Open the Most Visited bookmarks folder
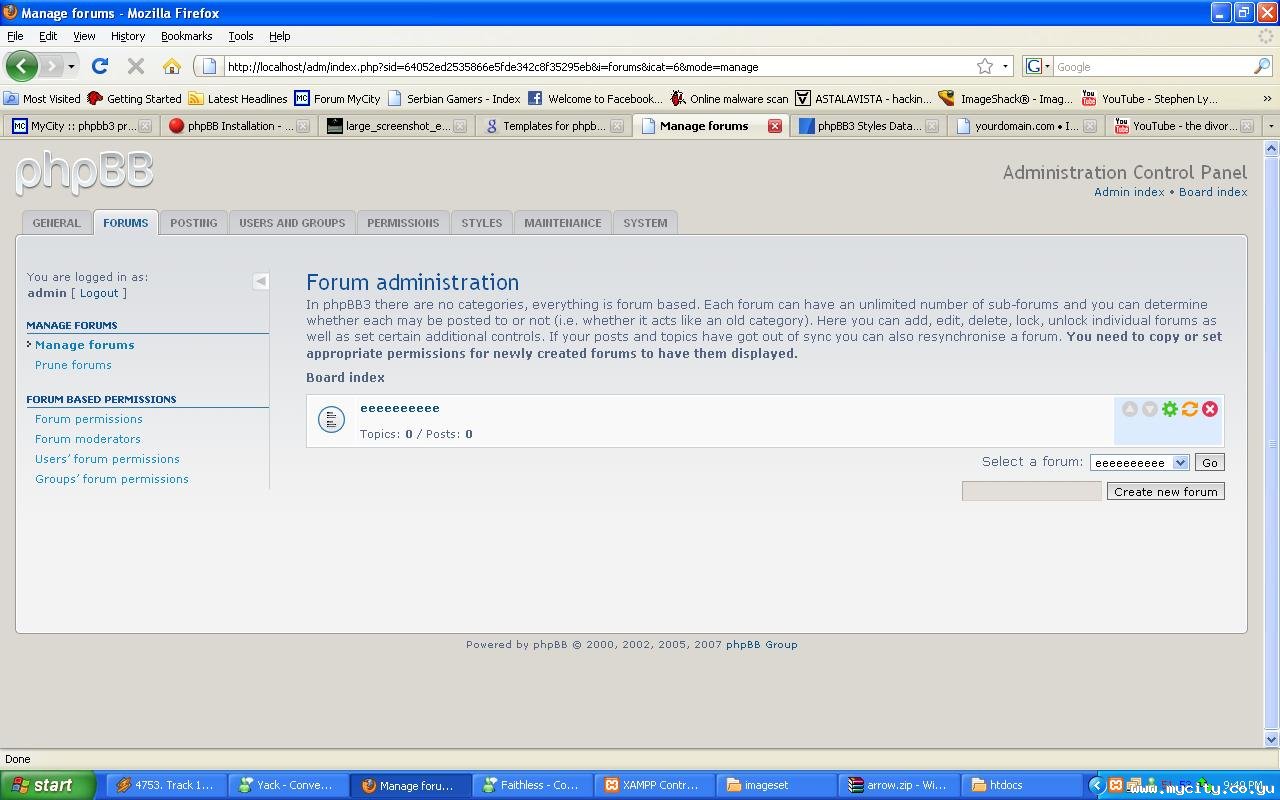 pos(42,98)
